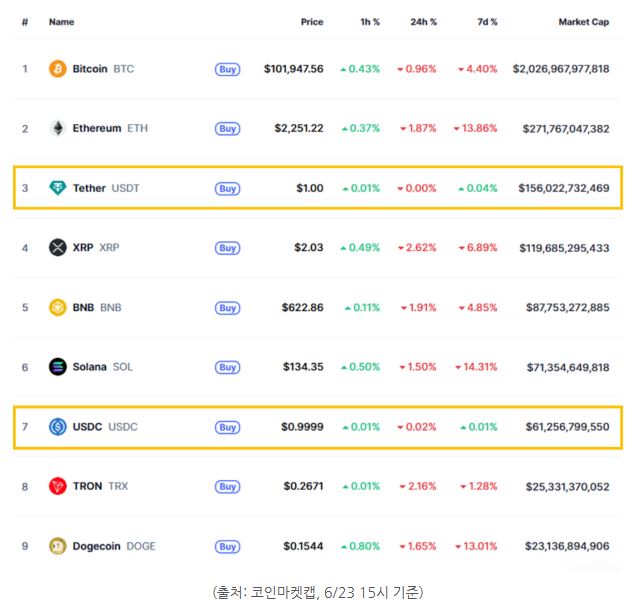Click the XRP black X icon
The width and height of the screenshot is (634, 603).
pyautogui.click(x=57, y=248)
